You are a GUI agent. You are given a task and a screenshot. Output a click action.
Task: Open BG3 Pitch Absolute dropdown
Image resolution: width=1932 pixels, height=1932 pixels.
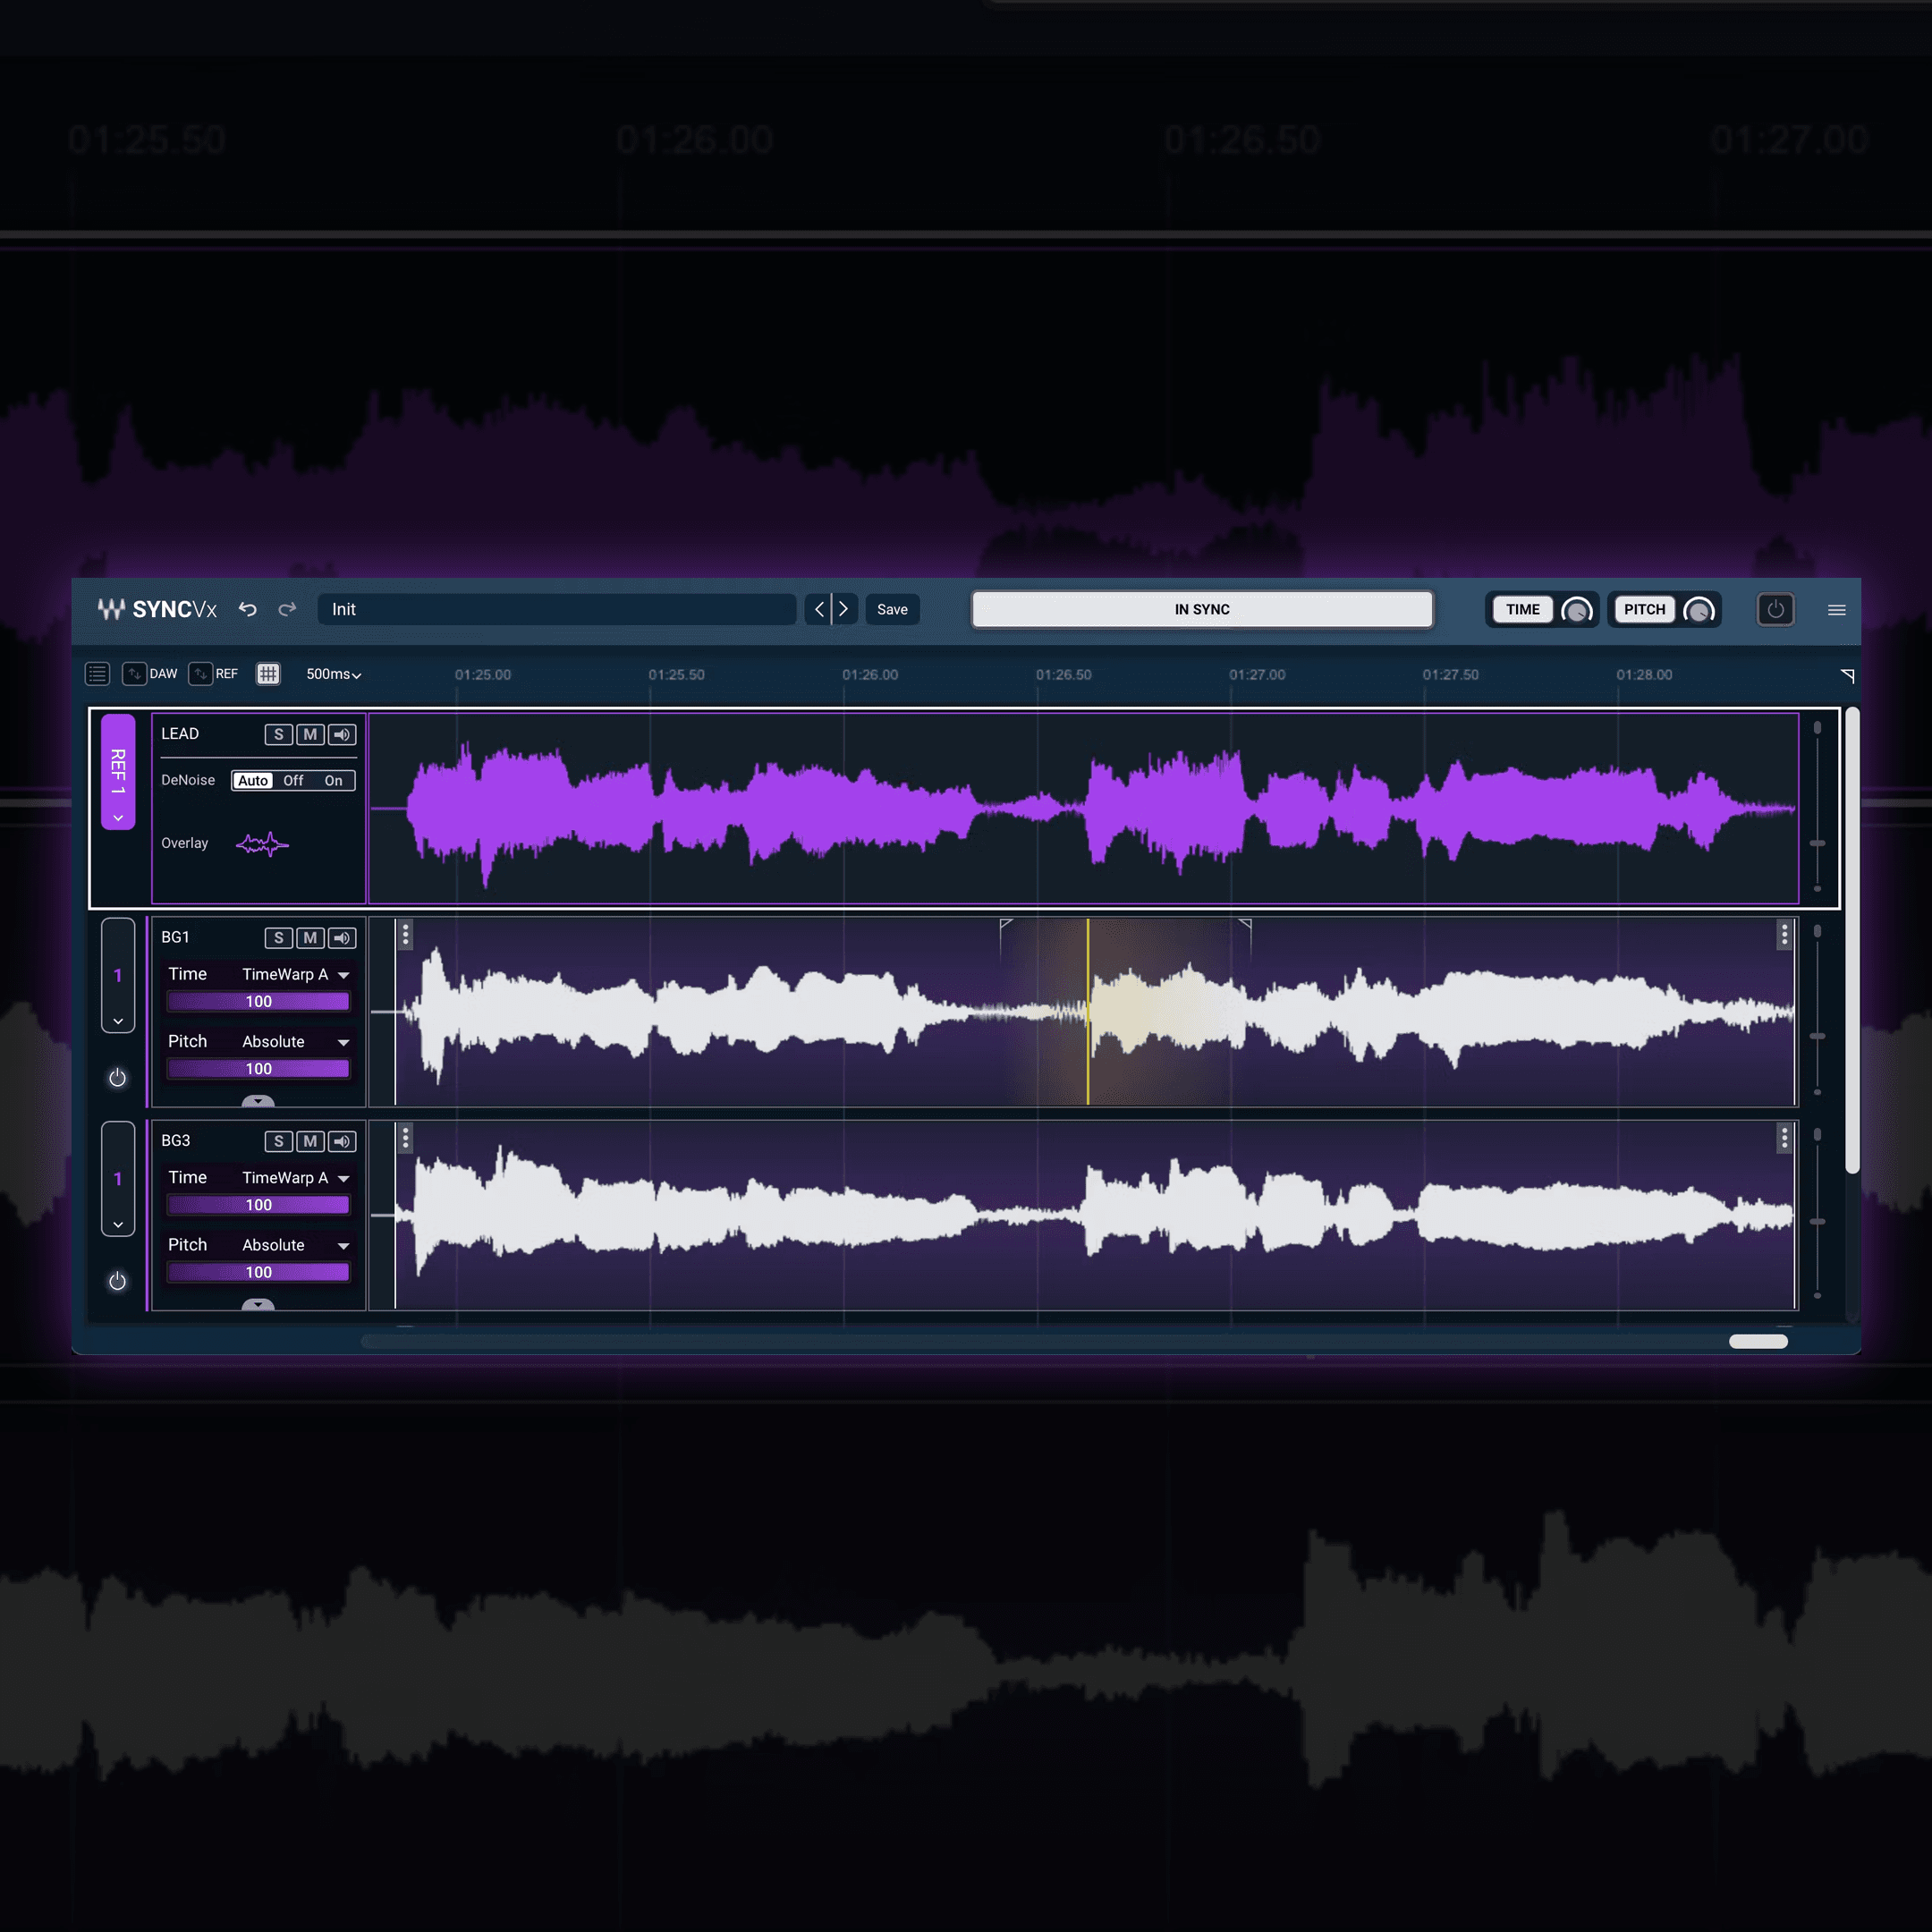(x=295, y=1245)
